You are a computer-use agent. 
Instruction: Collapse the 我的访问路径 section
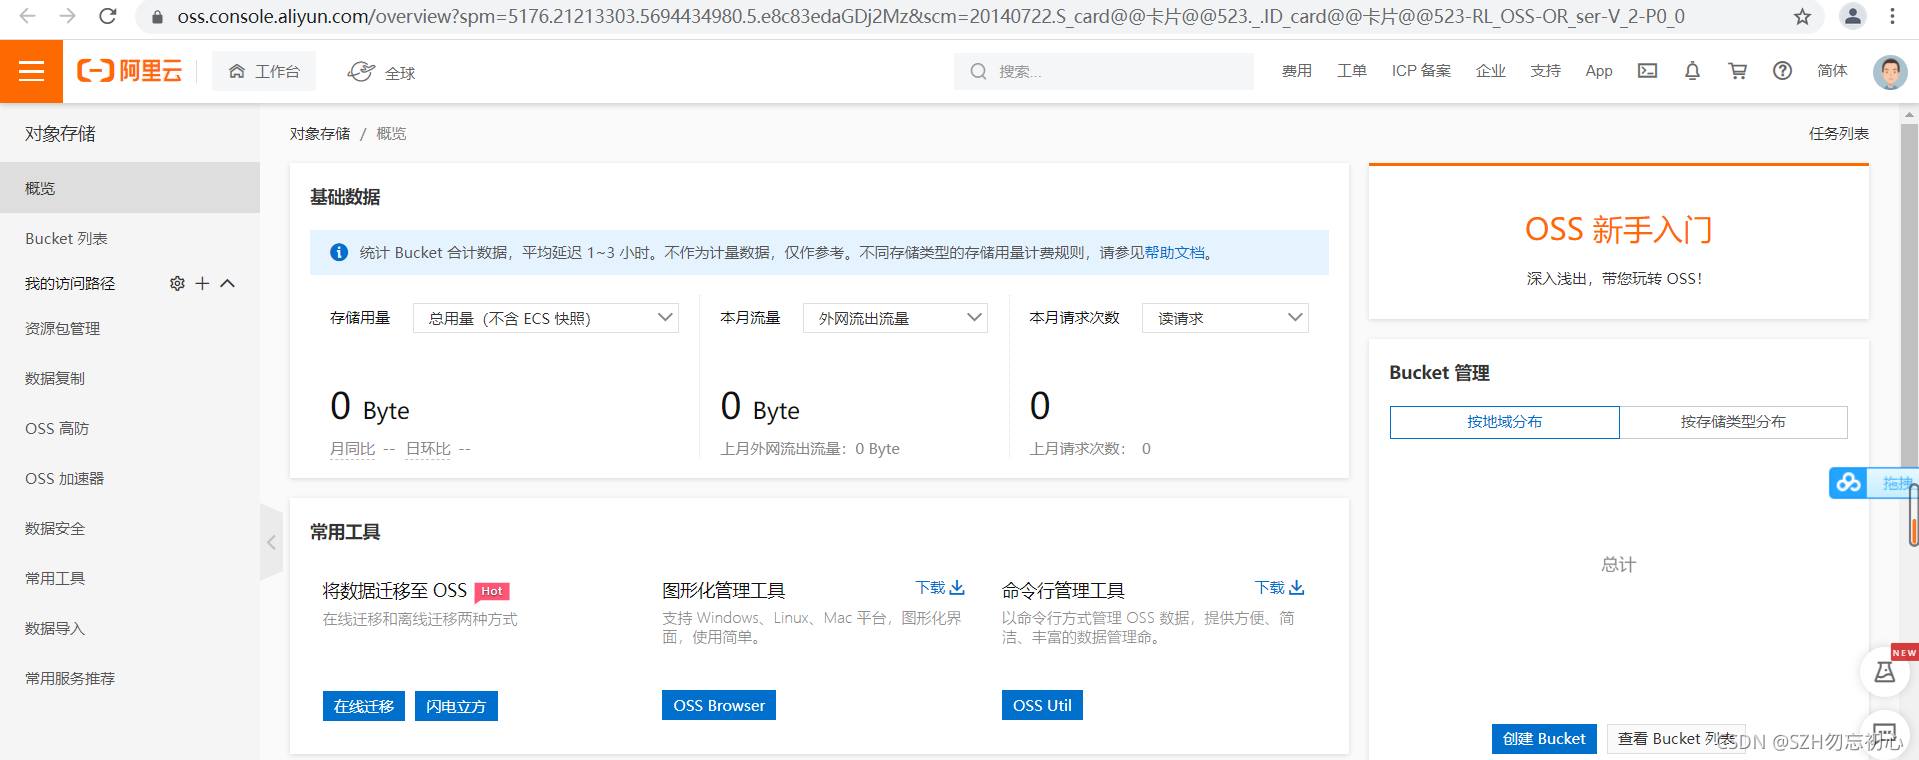coord(228,284)
